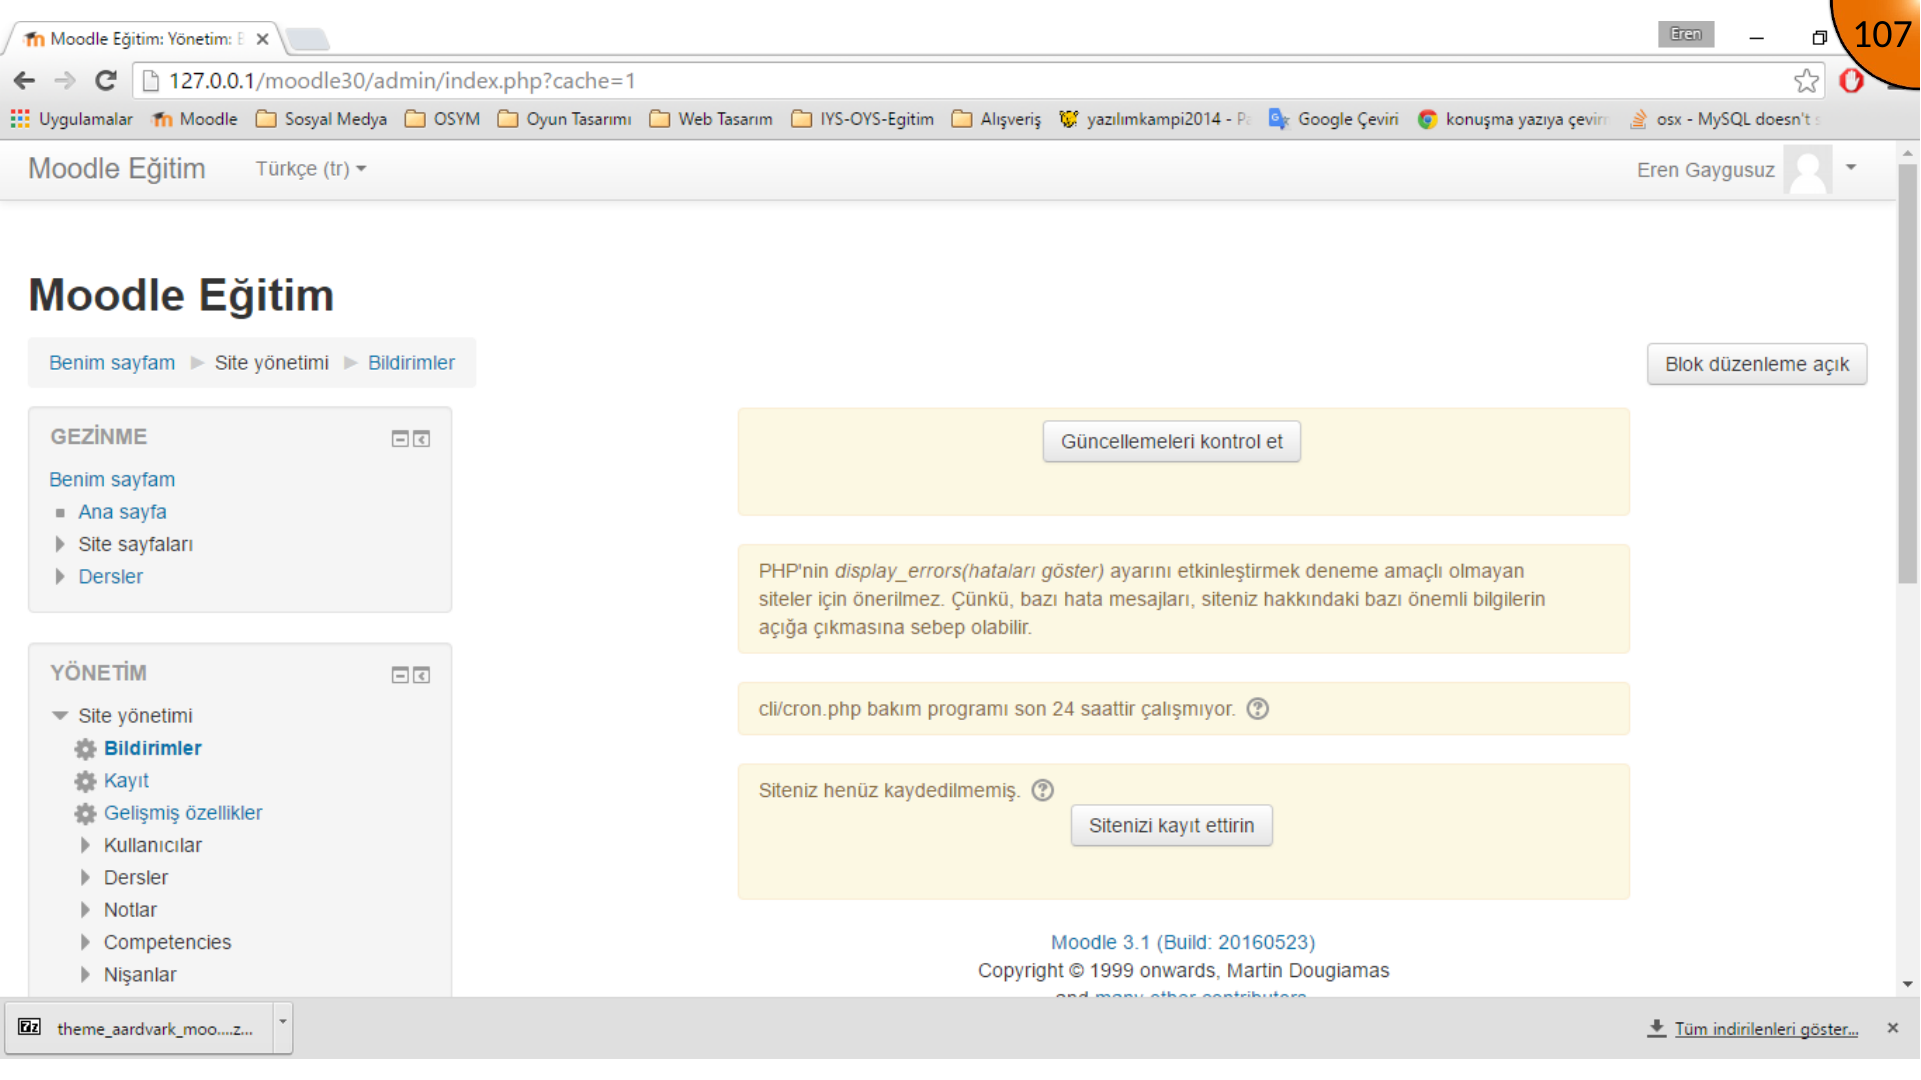This screenshot has width=1921, height=1080.
Task: Collapse Site yönetimi tree node
Action: click(60, 716)
